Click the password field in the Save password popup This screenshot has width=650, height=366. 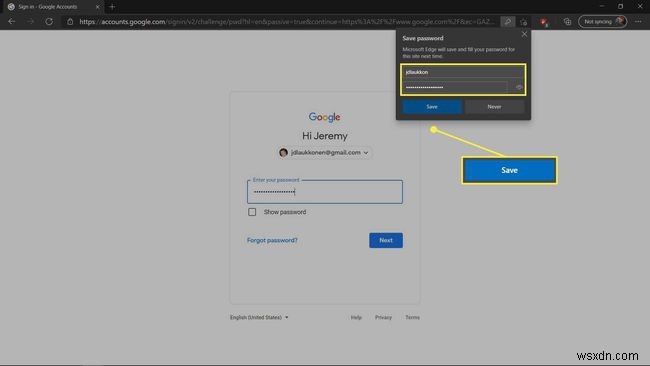coord(455,87)
